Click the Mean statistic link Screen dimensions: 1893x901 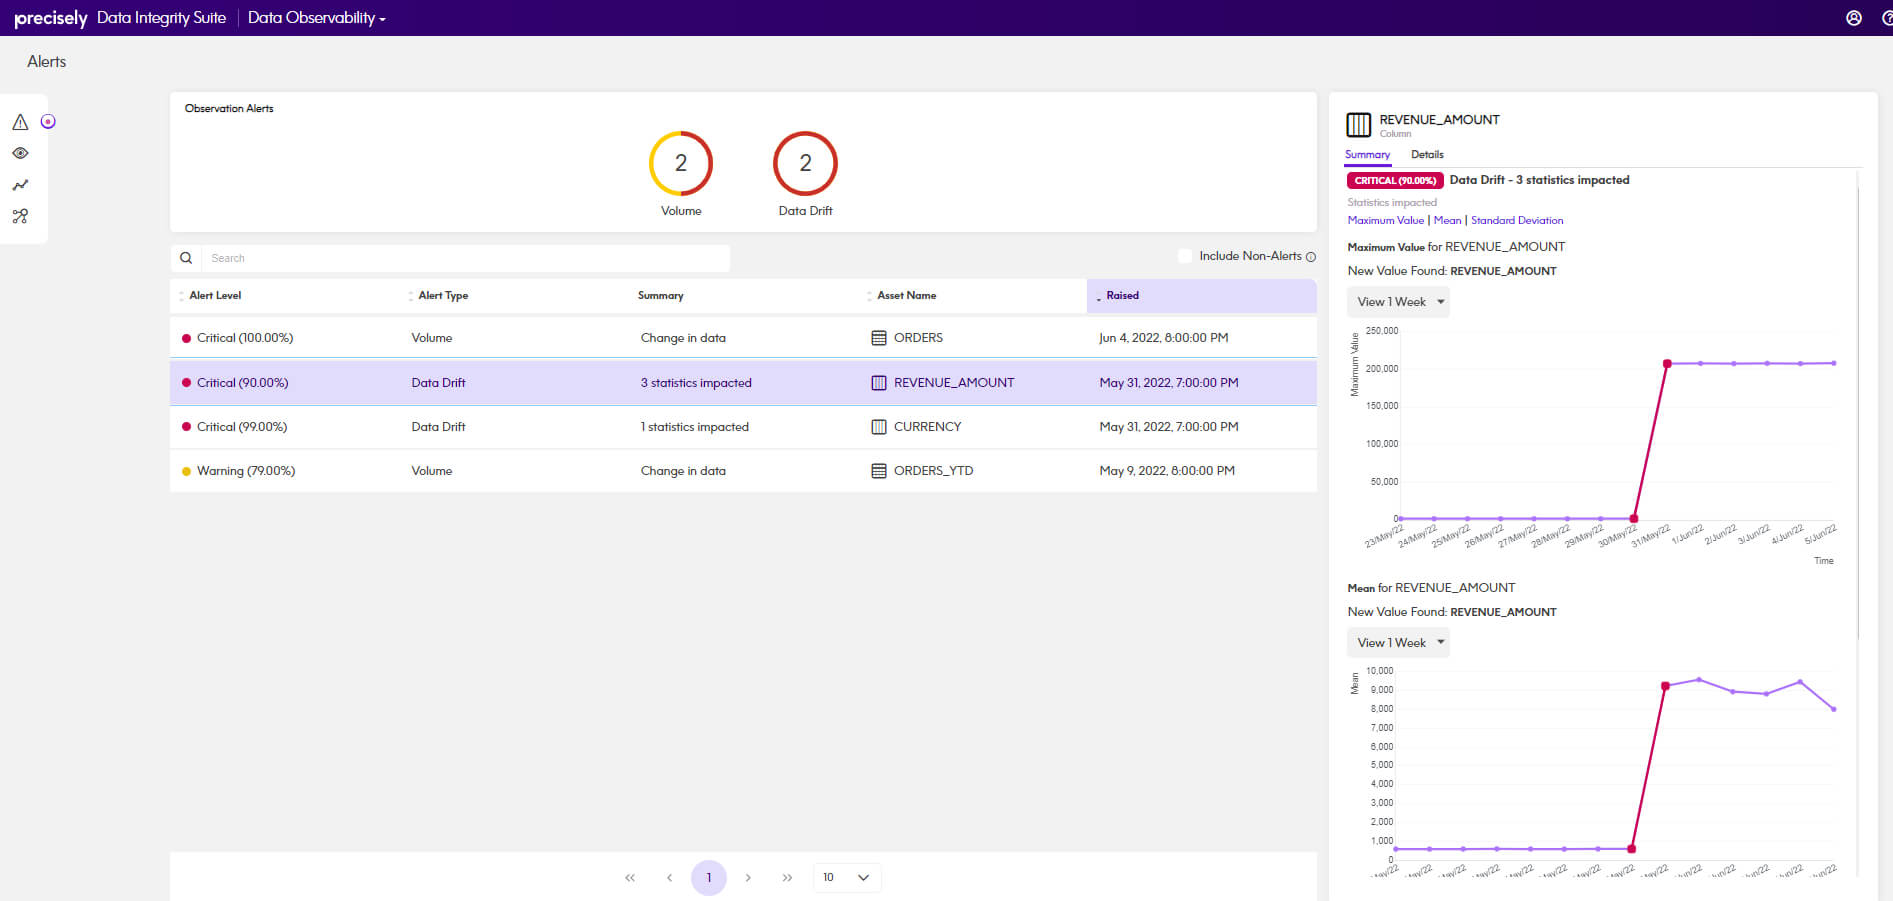(1447, 221)
